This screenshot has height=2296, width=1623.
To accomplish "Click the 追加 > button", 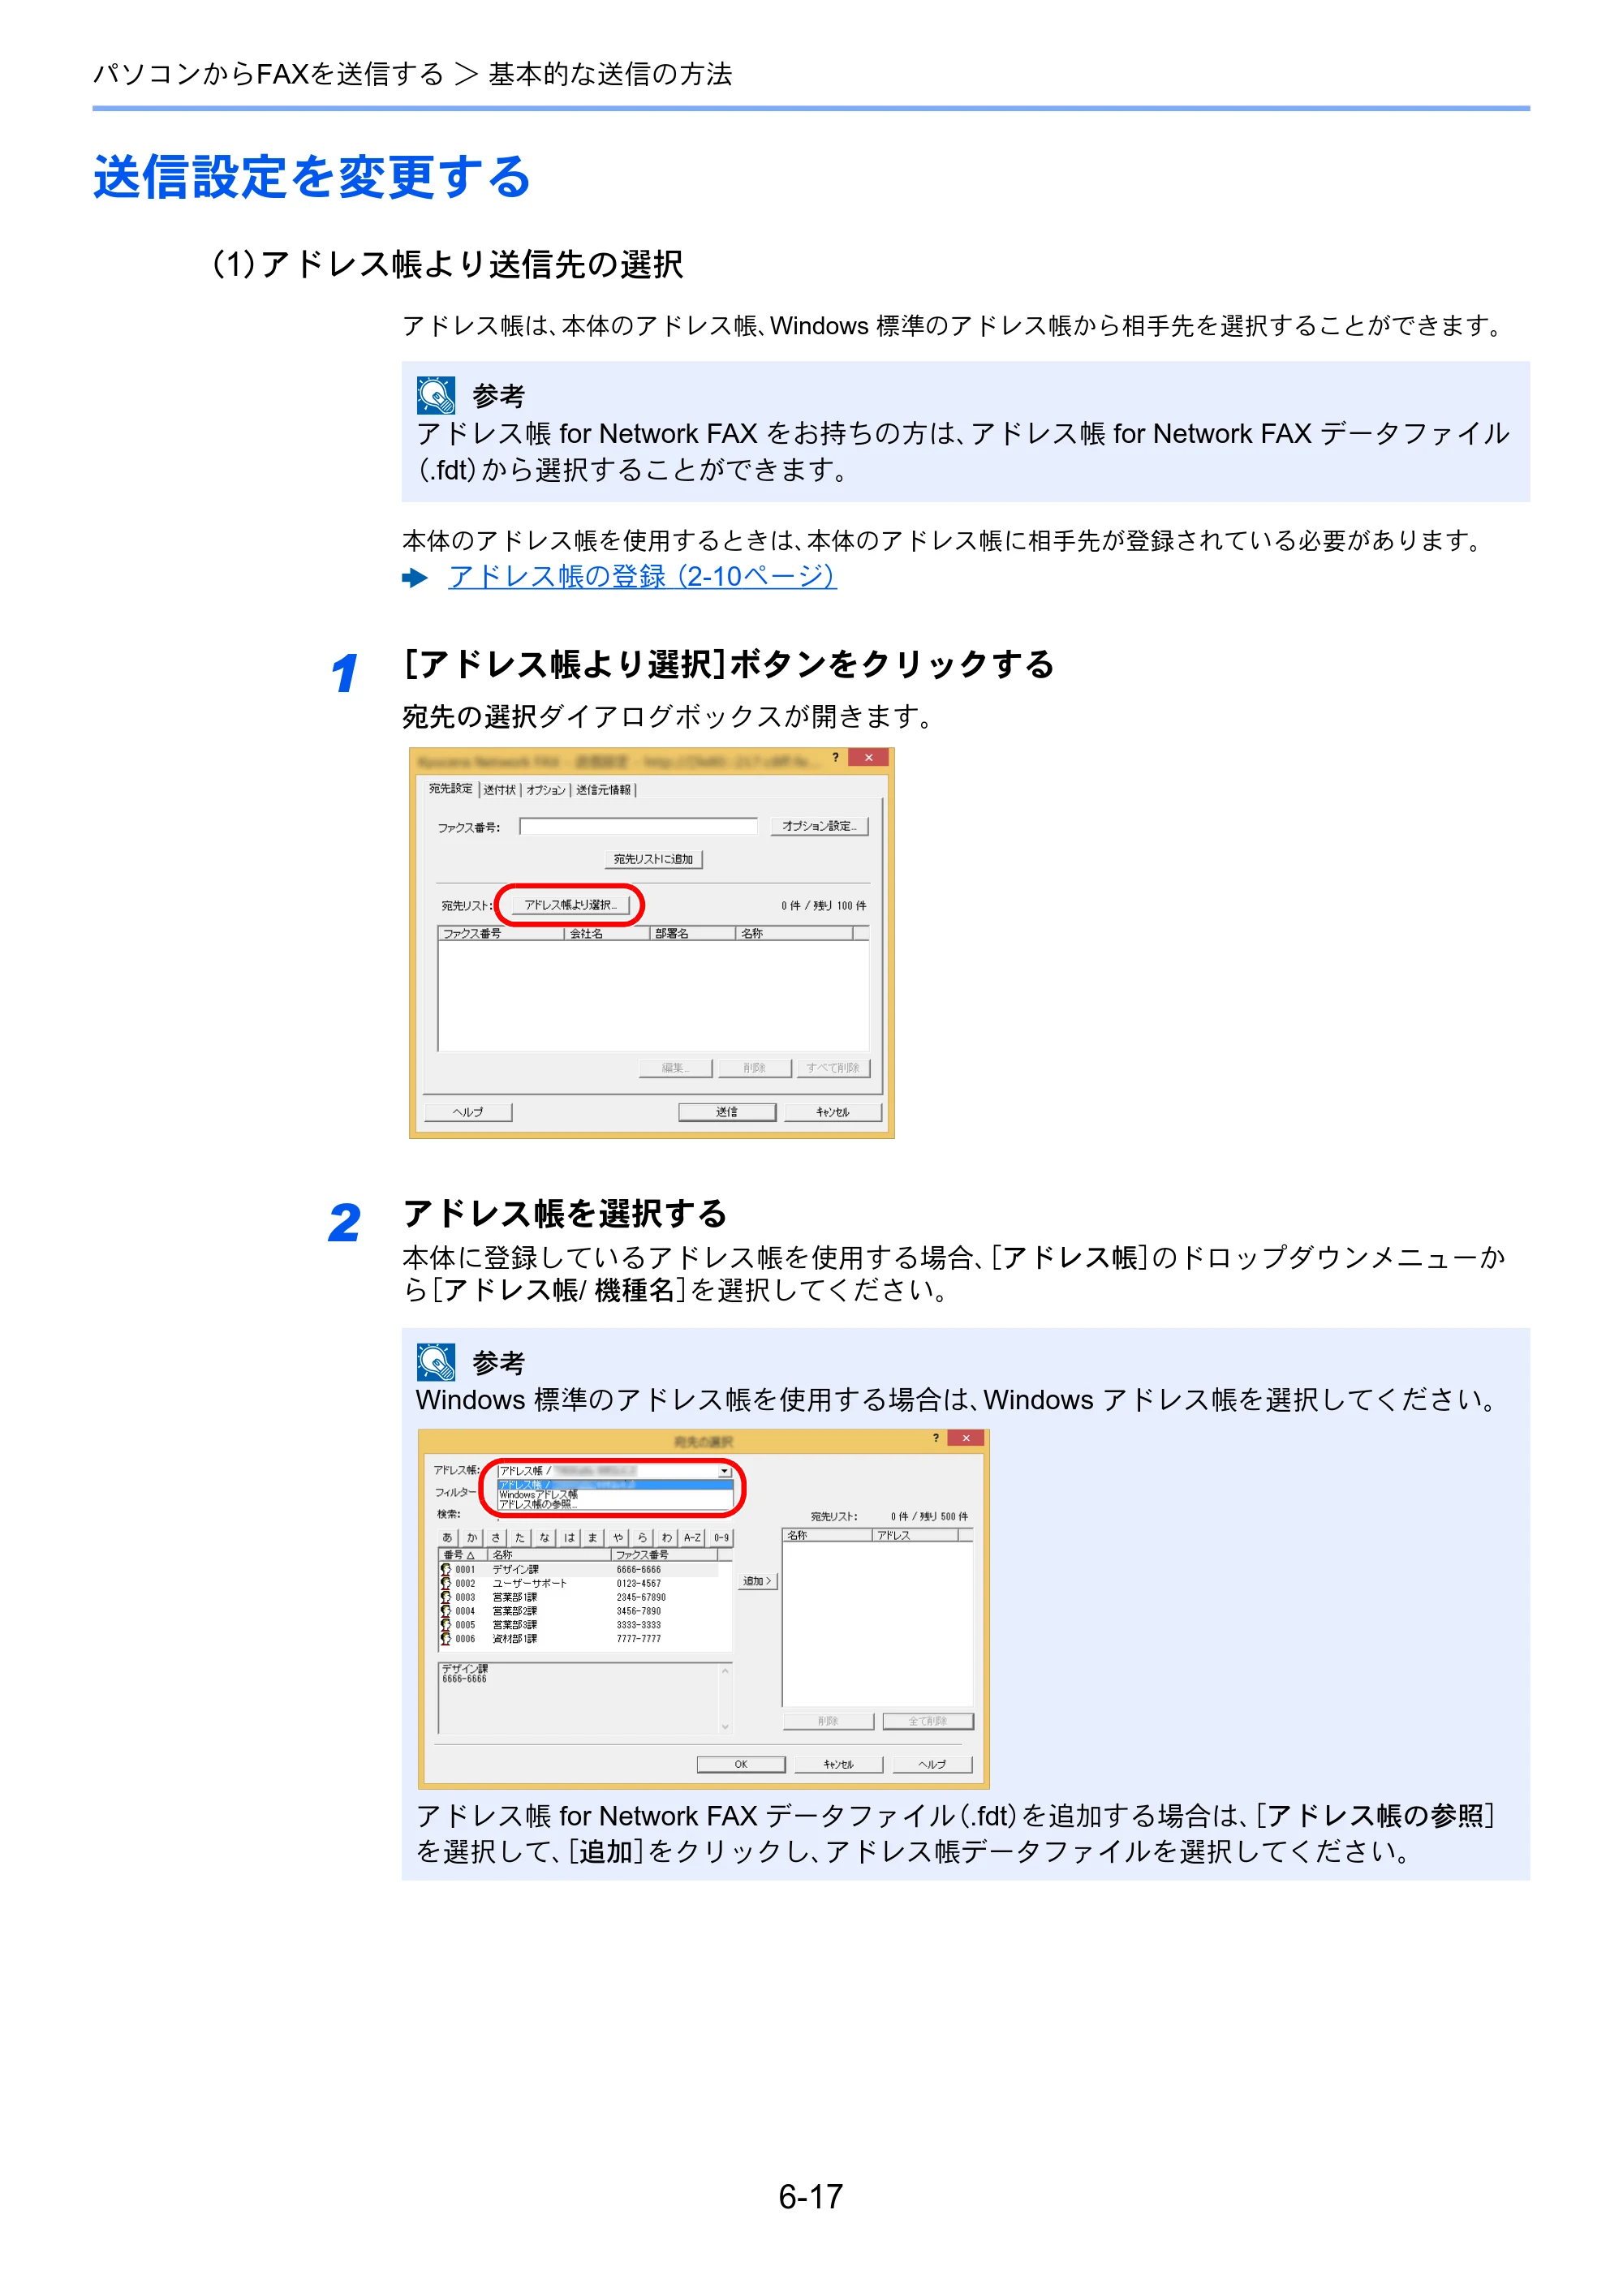I will point(757,1582).
